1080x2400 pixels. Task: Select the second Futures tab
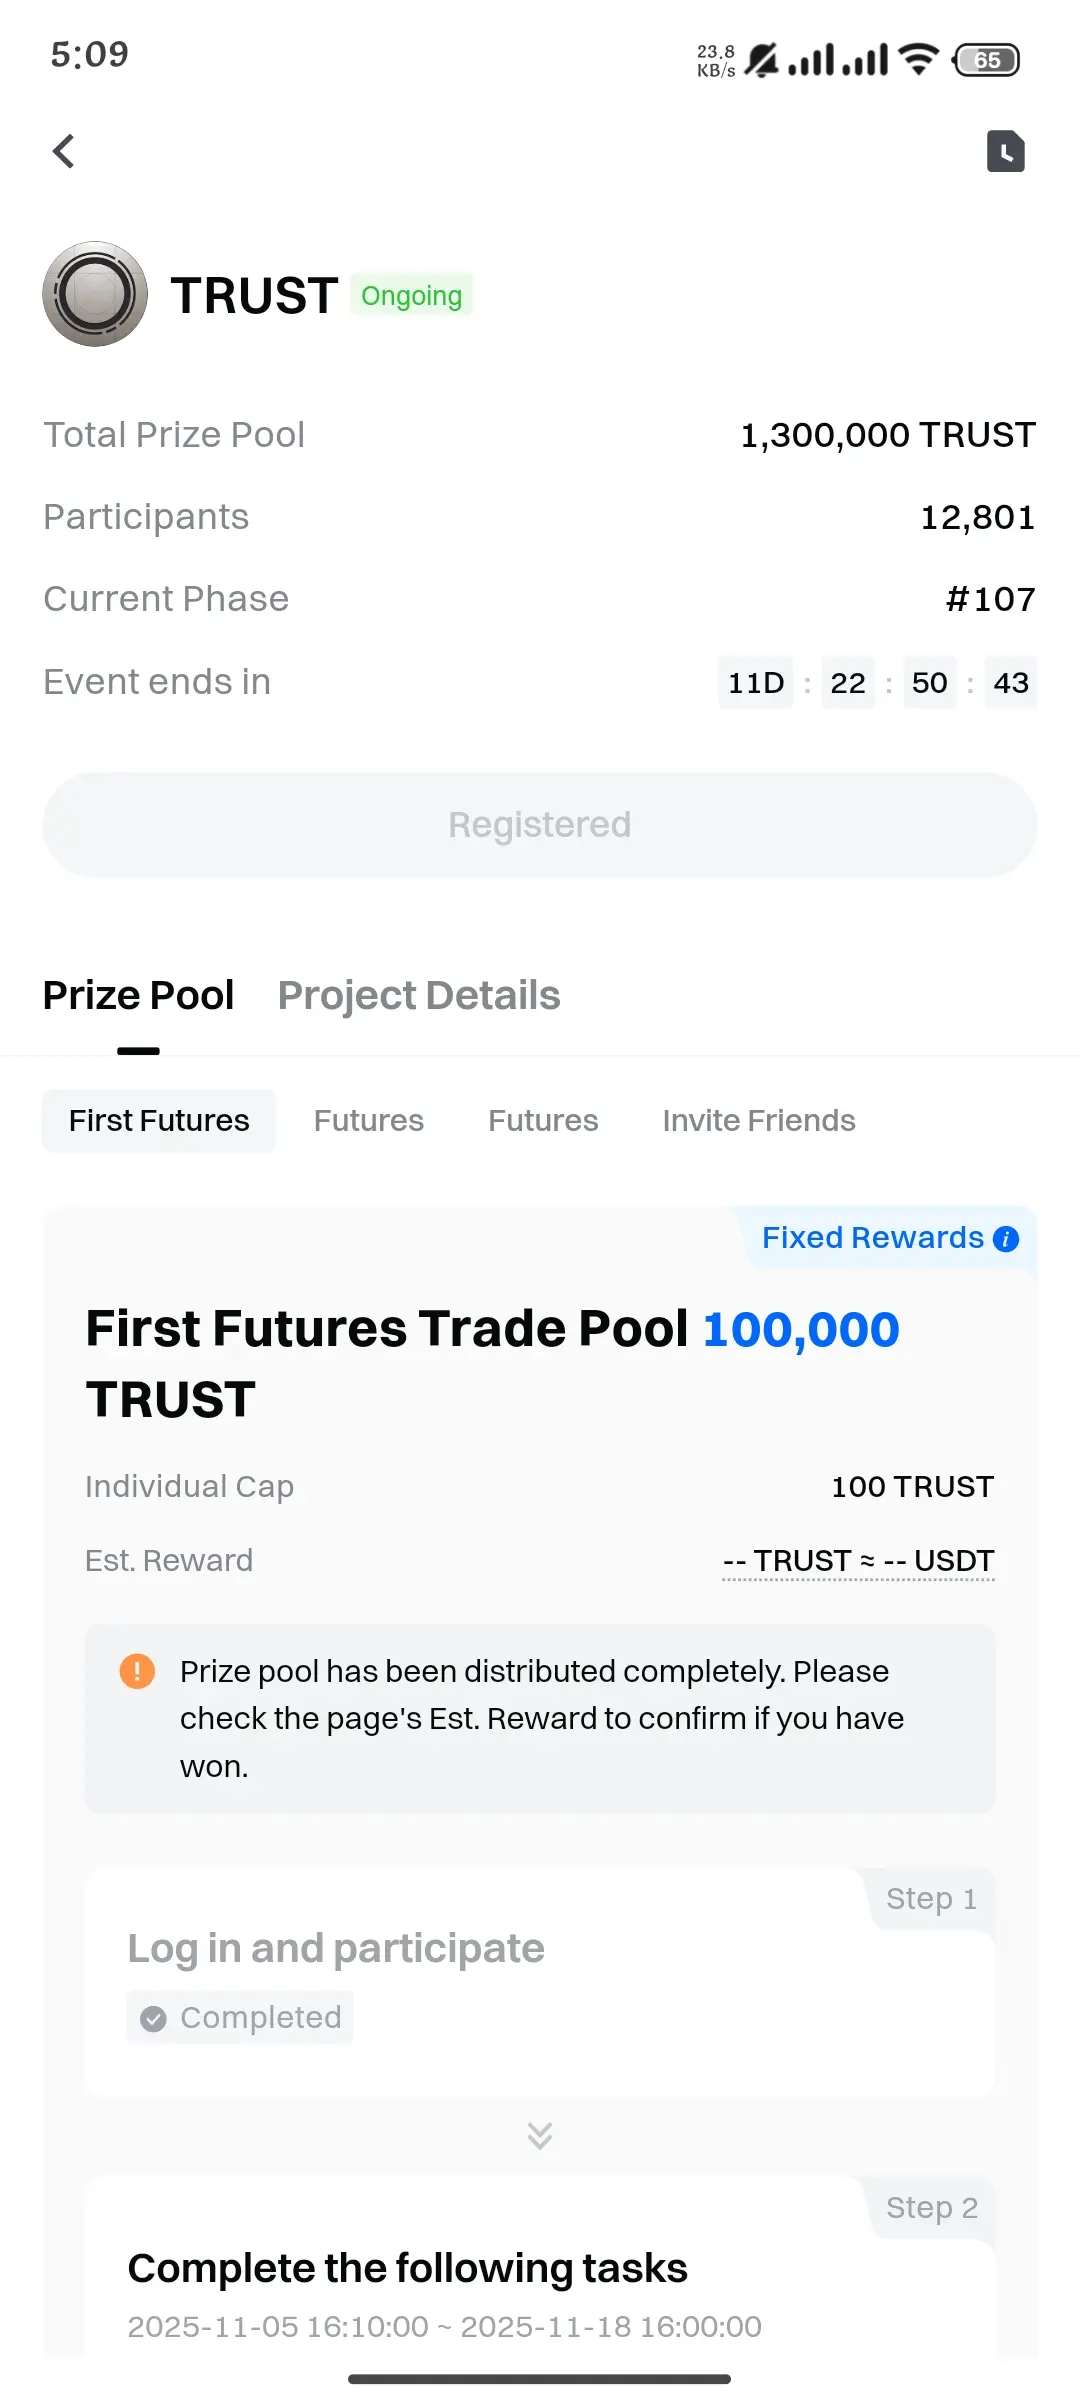(x=543, y=1121)
